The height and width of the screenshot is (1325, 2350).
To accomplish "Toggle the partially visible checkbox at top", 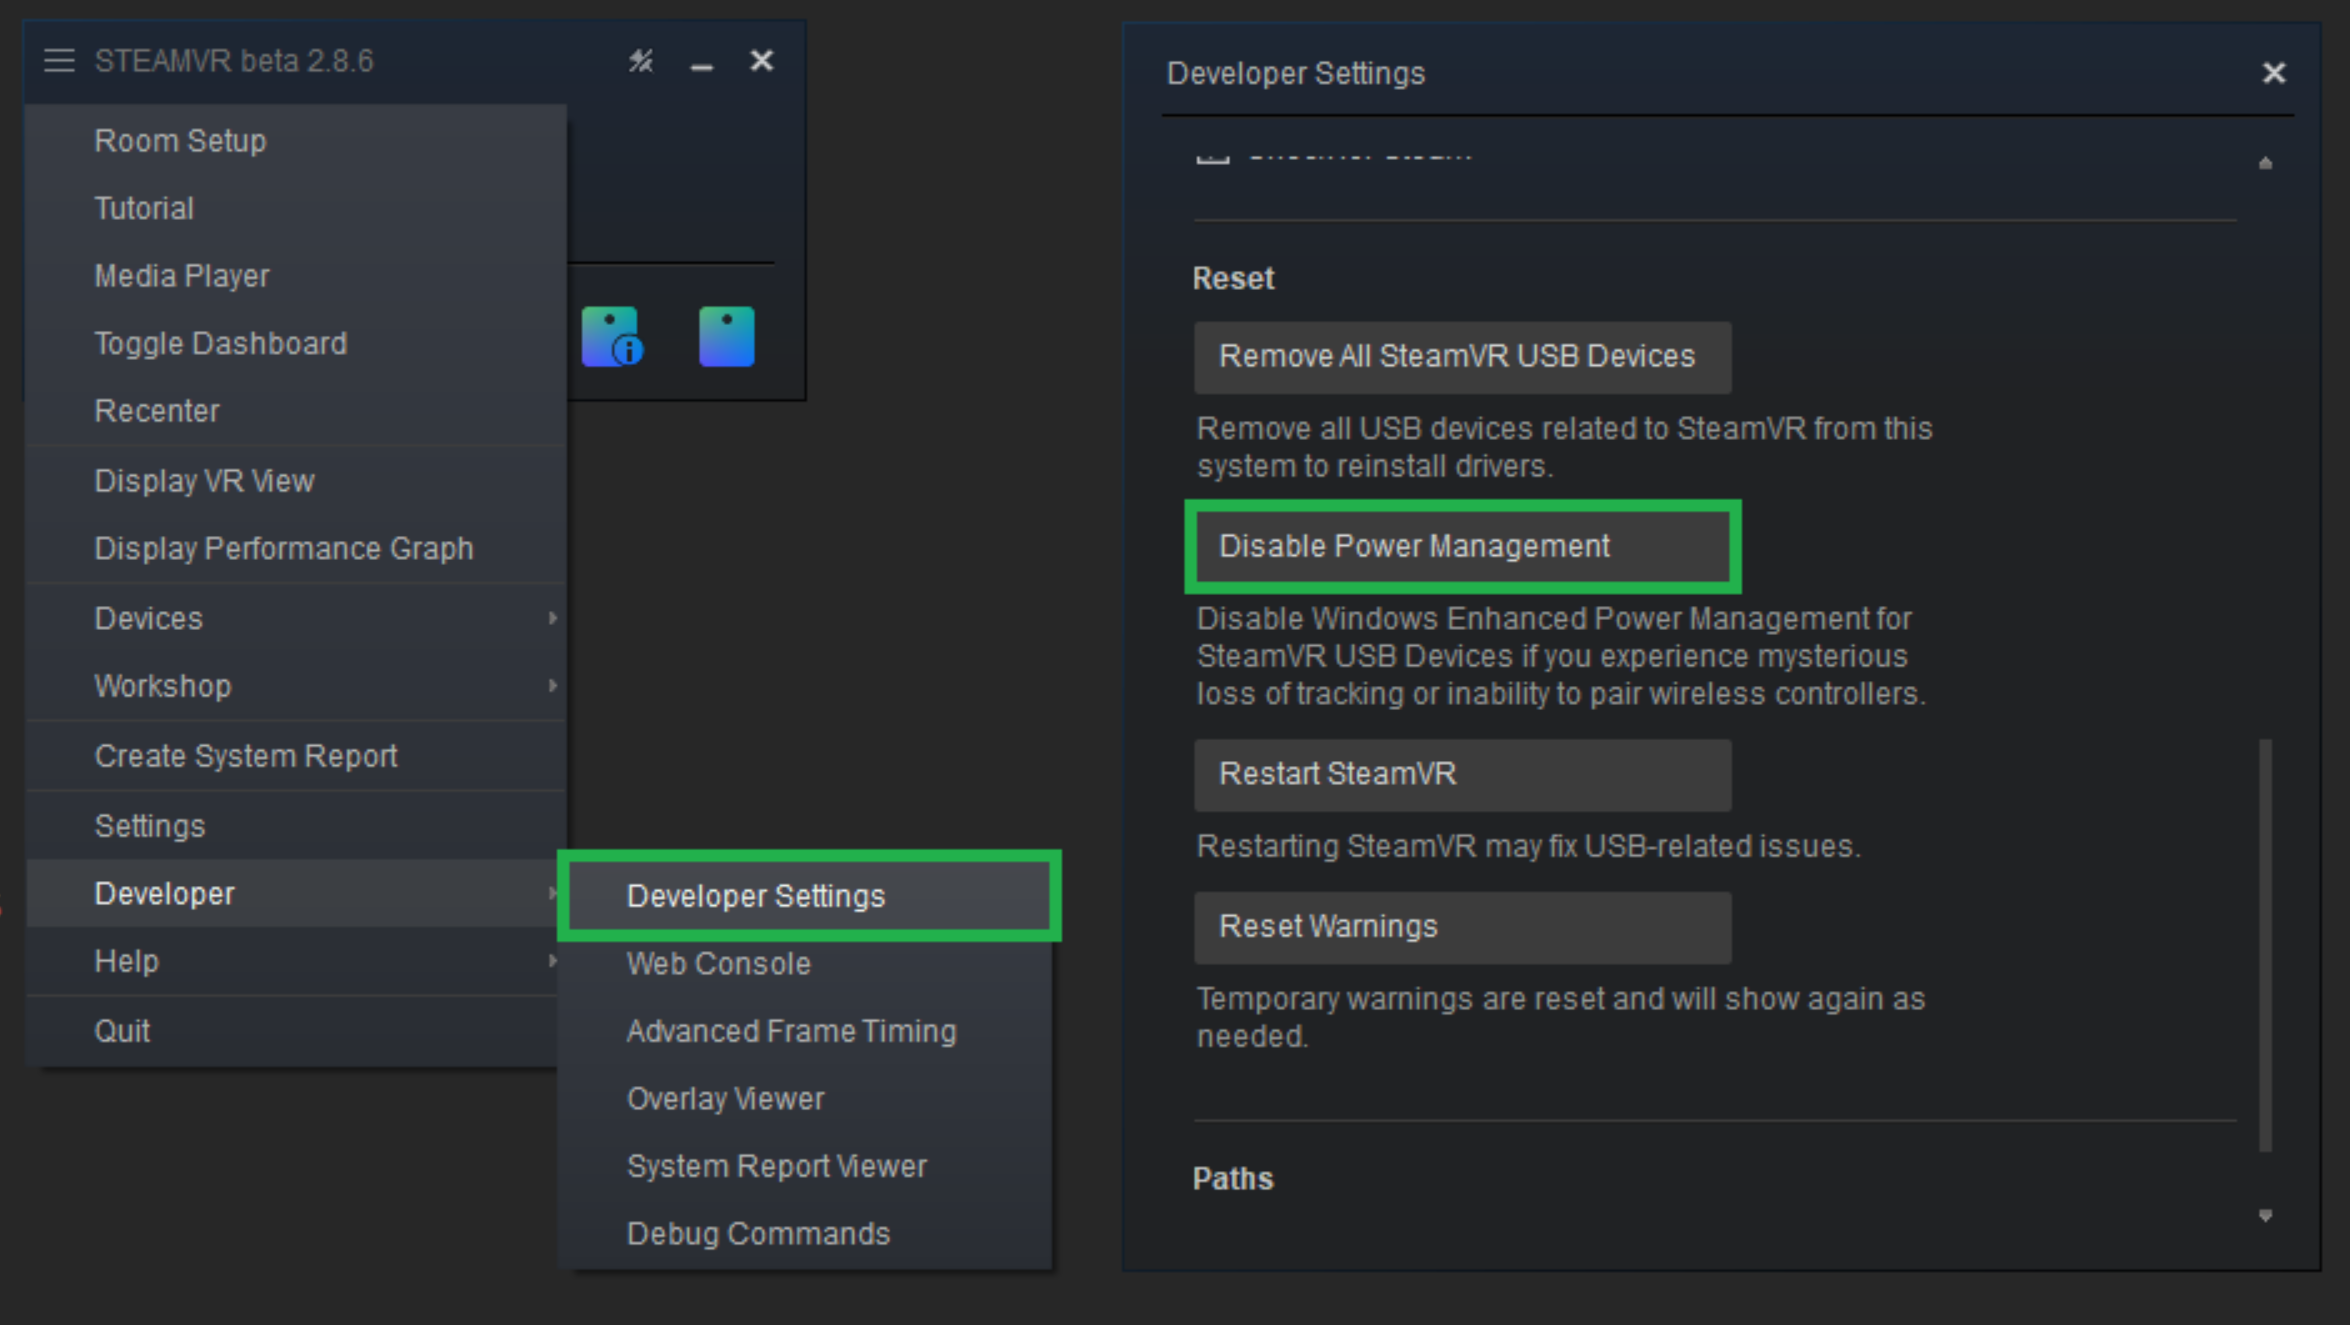I will click(1212, 157).
